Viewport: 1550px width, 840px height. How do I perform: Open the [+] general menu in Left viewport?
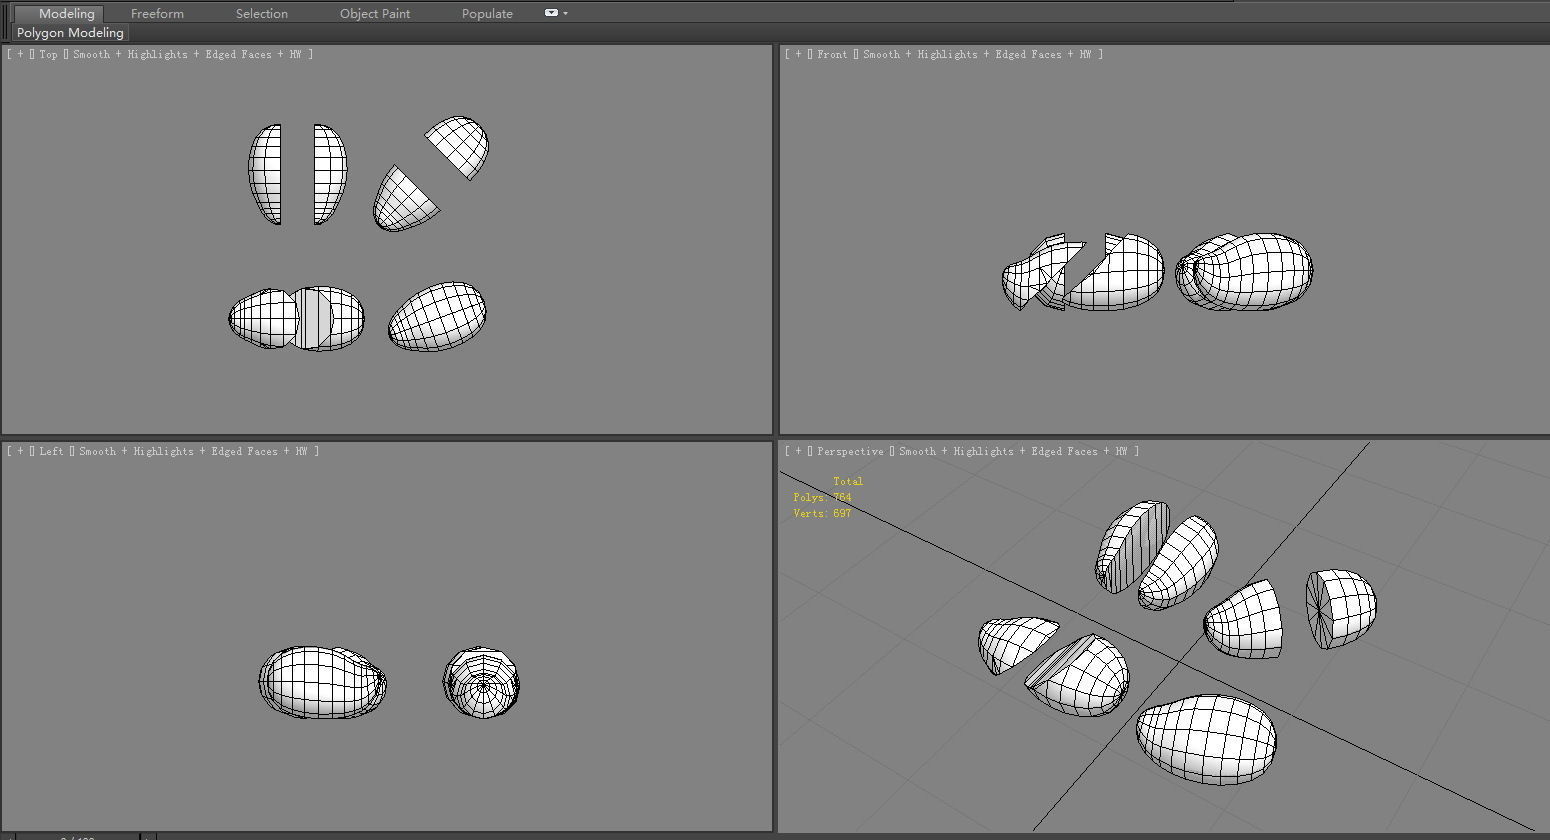coord(20,451)
